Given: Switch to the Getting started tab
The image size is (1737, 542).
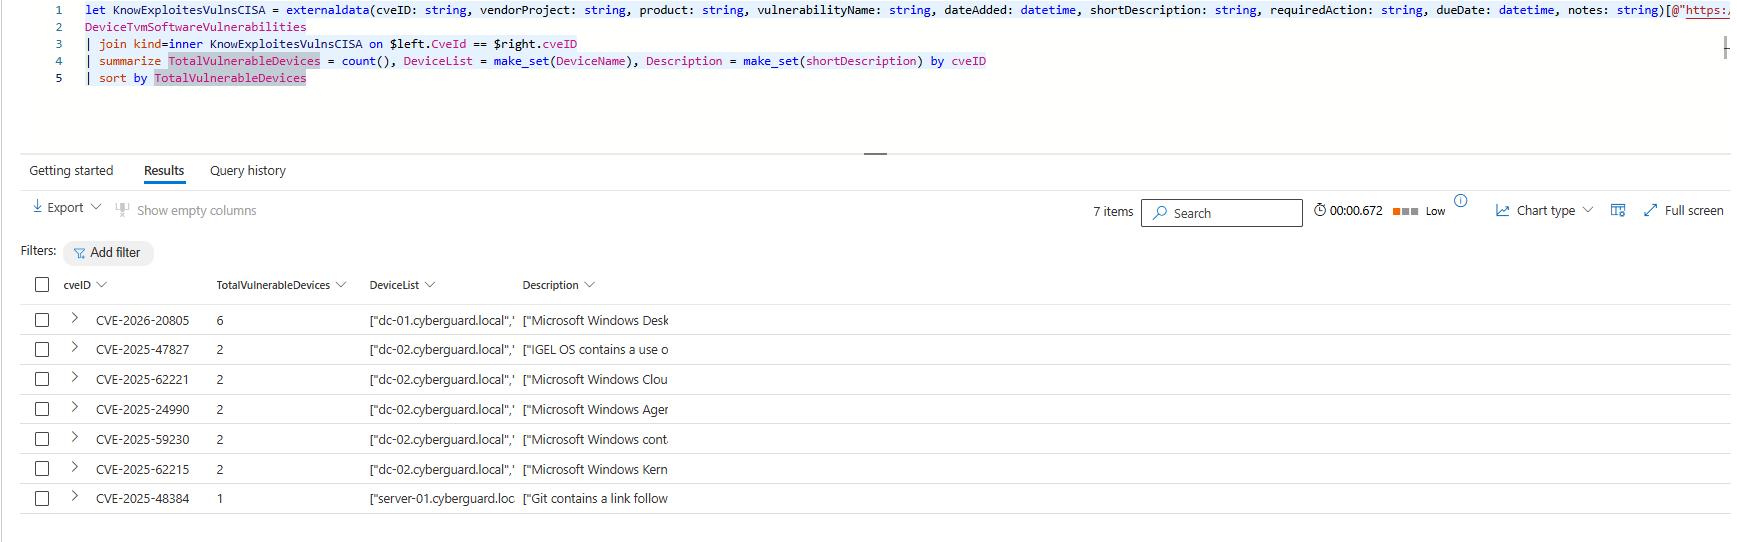Looking at the screenshot, I should coord(71,171).
